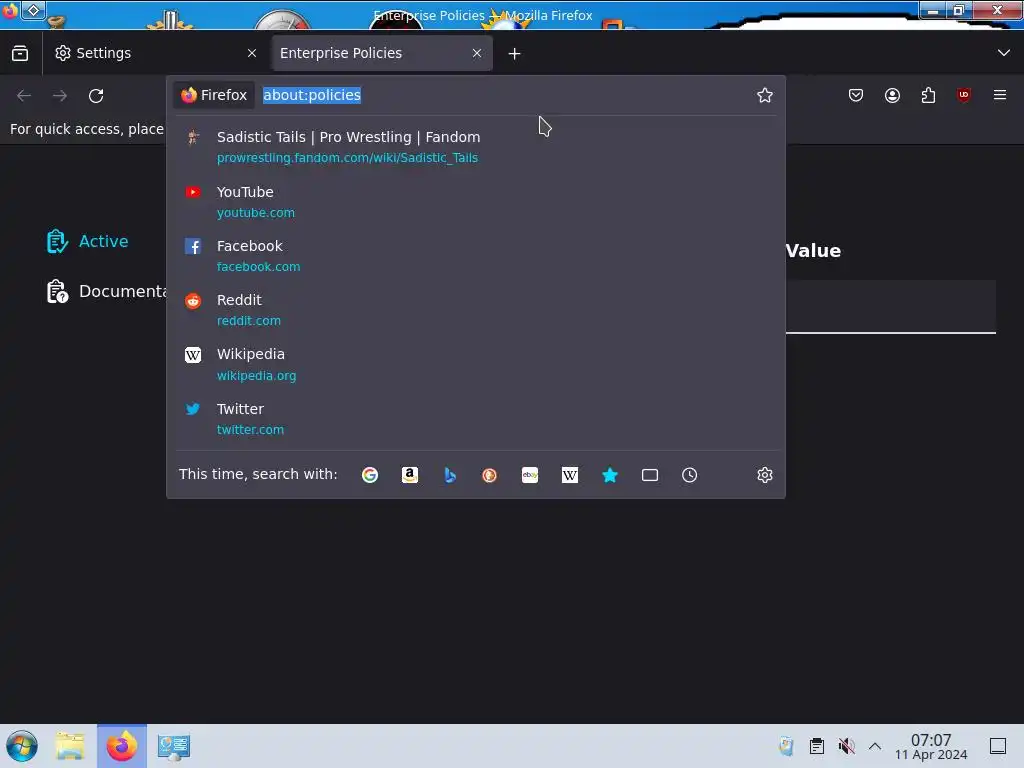1024x768 pixels.
Task: Switch to the Settings tab
Action: point(155,53)
